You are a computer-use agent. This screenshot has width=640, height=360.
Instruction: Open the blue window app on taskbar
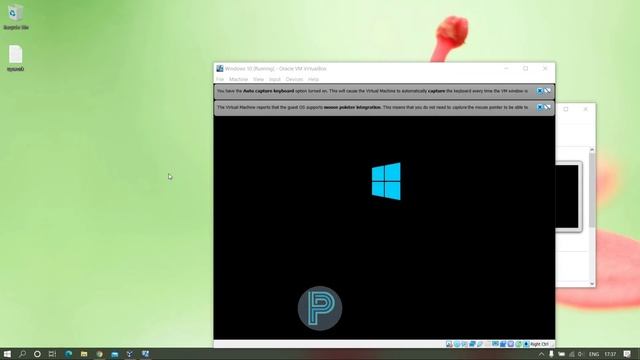click(115, 354)
